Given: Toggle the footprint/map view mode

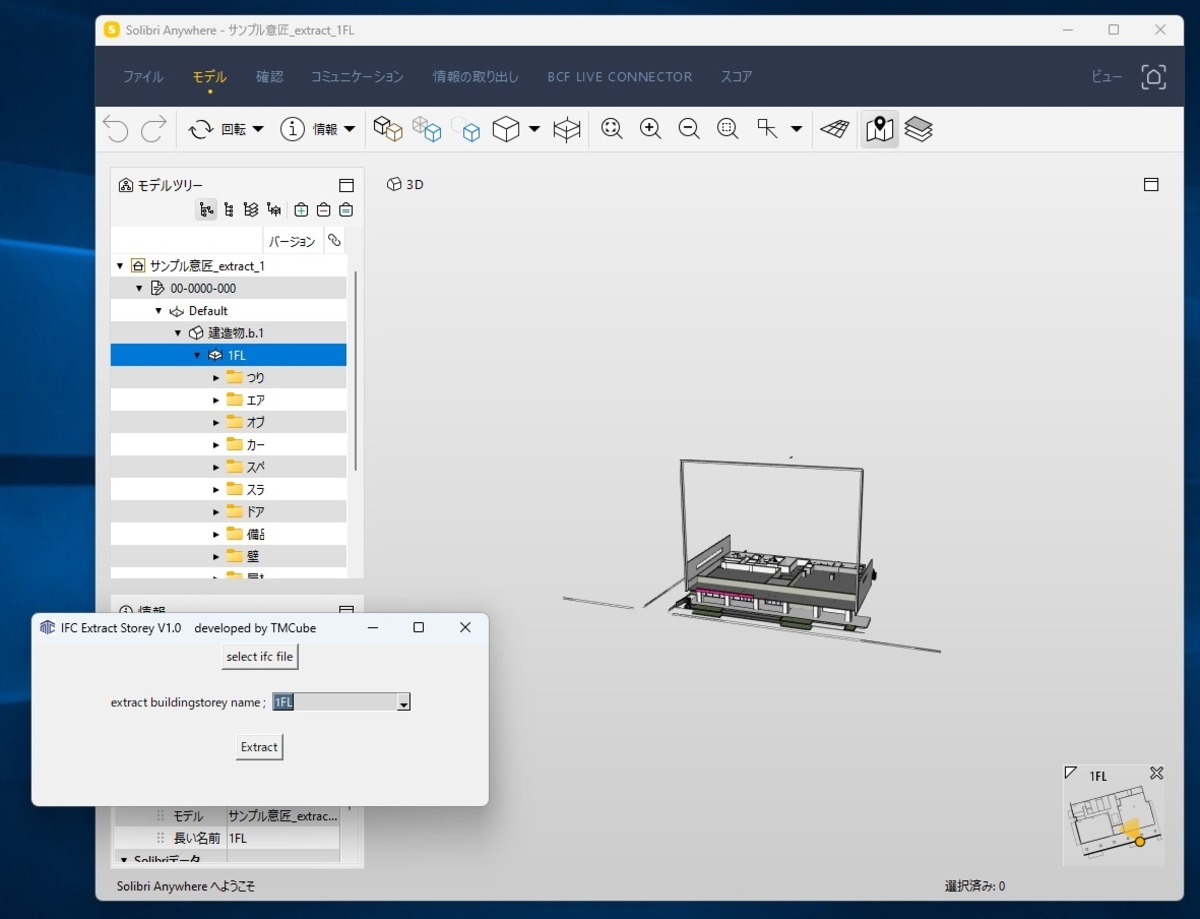Looking at the screenshot, I should pos(879,129).
